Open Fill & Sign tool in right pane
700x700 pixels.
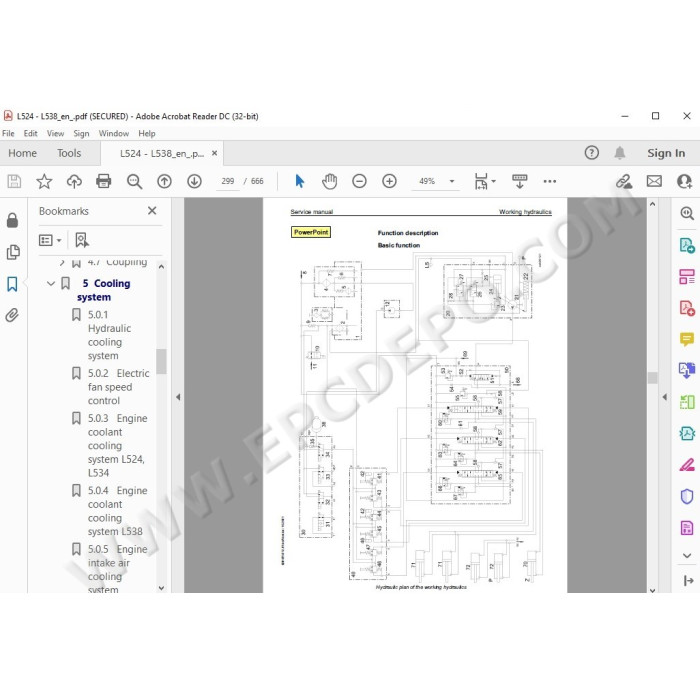(x=687, y=465)
